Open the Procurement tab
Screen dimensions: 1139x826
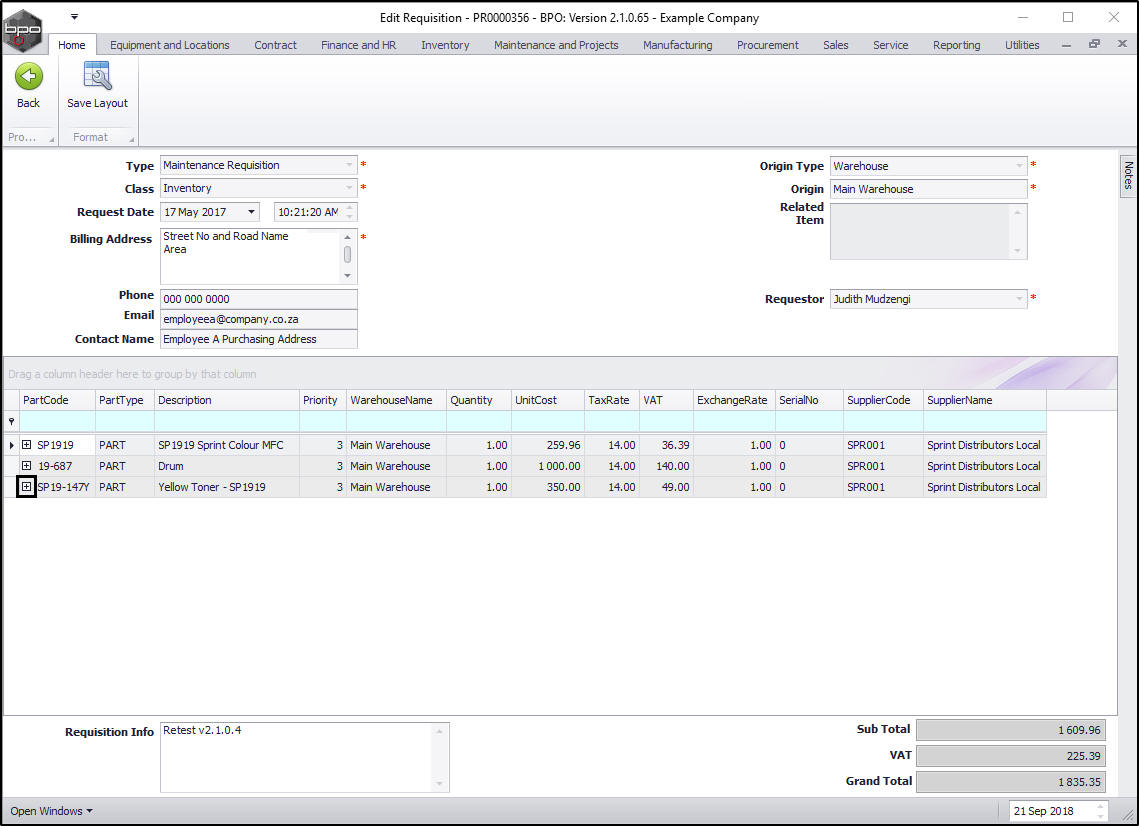[x=768, y=44]
